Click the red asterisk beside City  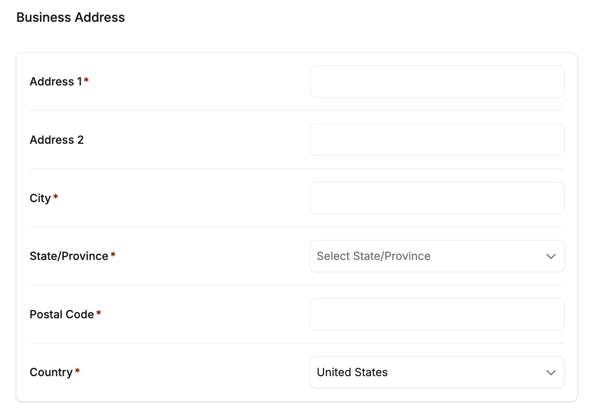coord(55,196)
